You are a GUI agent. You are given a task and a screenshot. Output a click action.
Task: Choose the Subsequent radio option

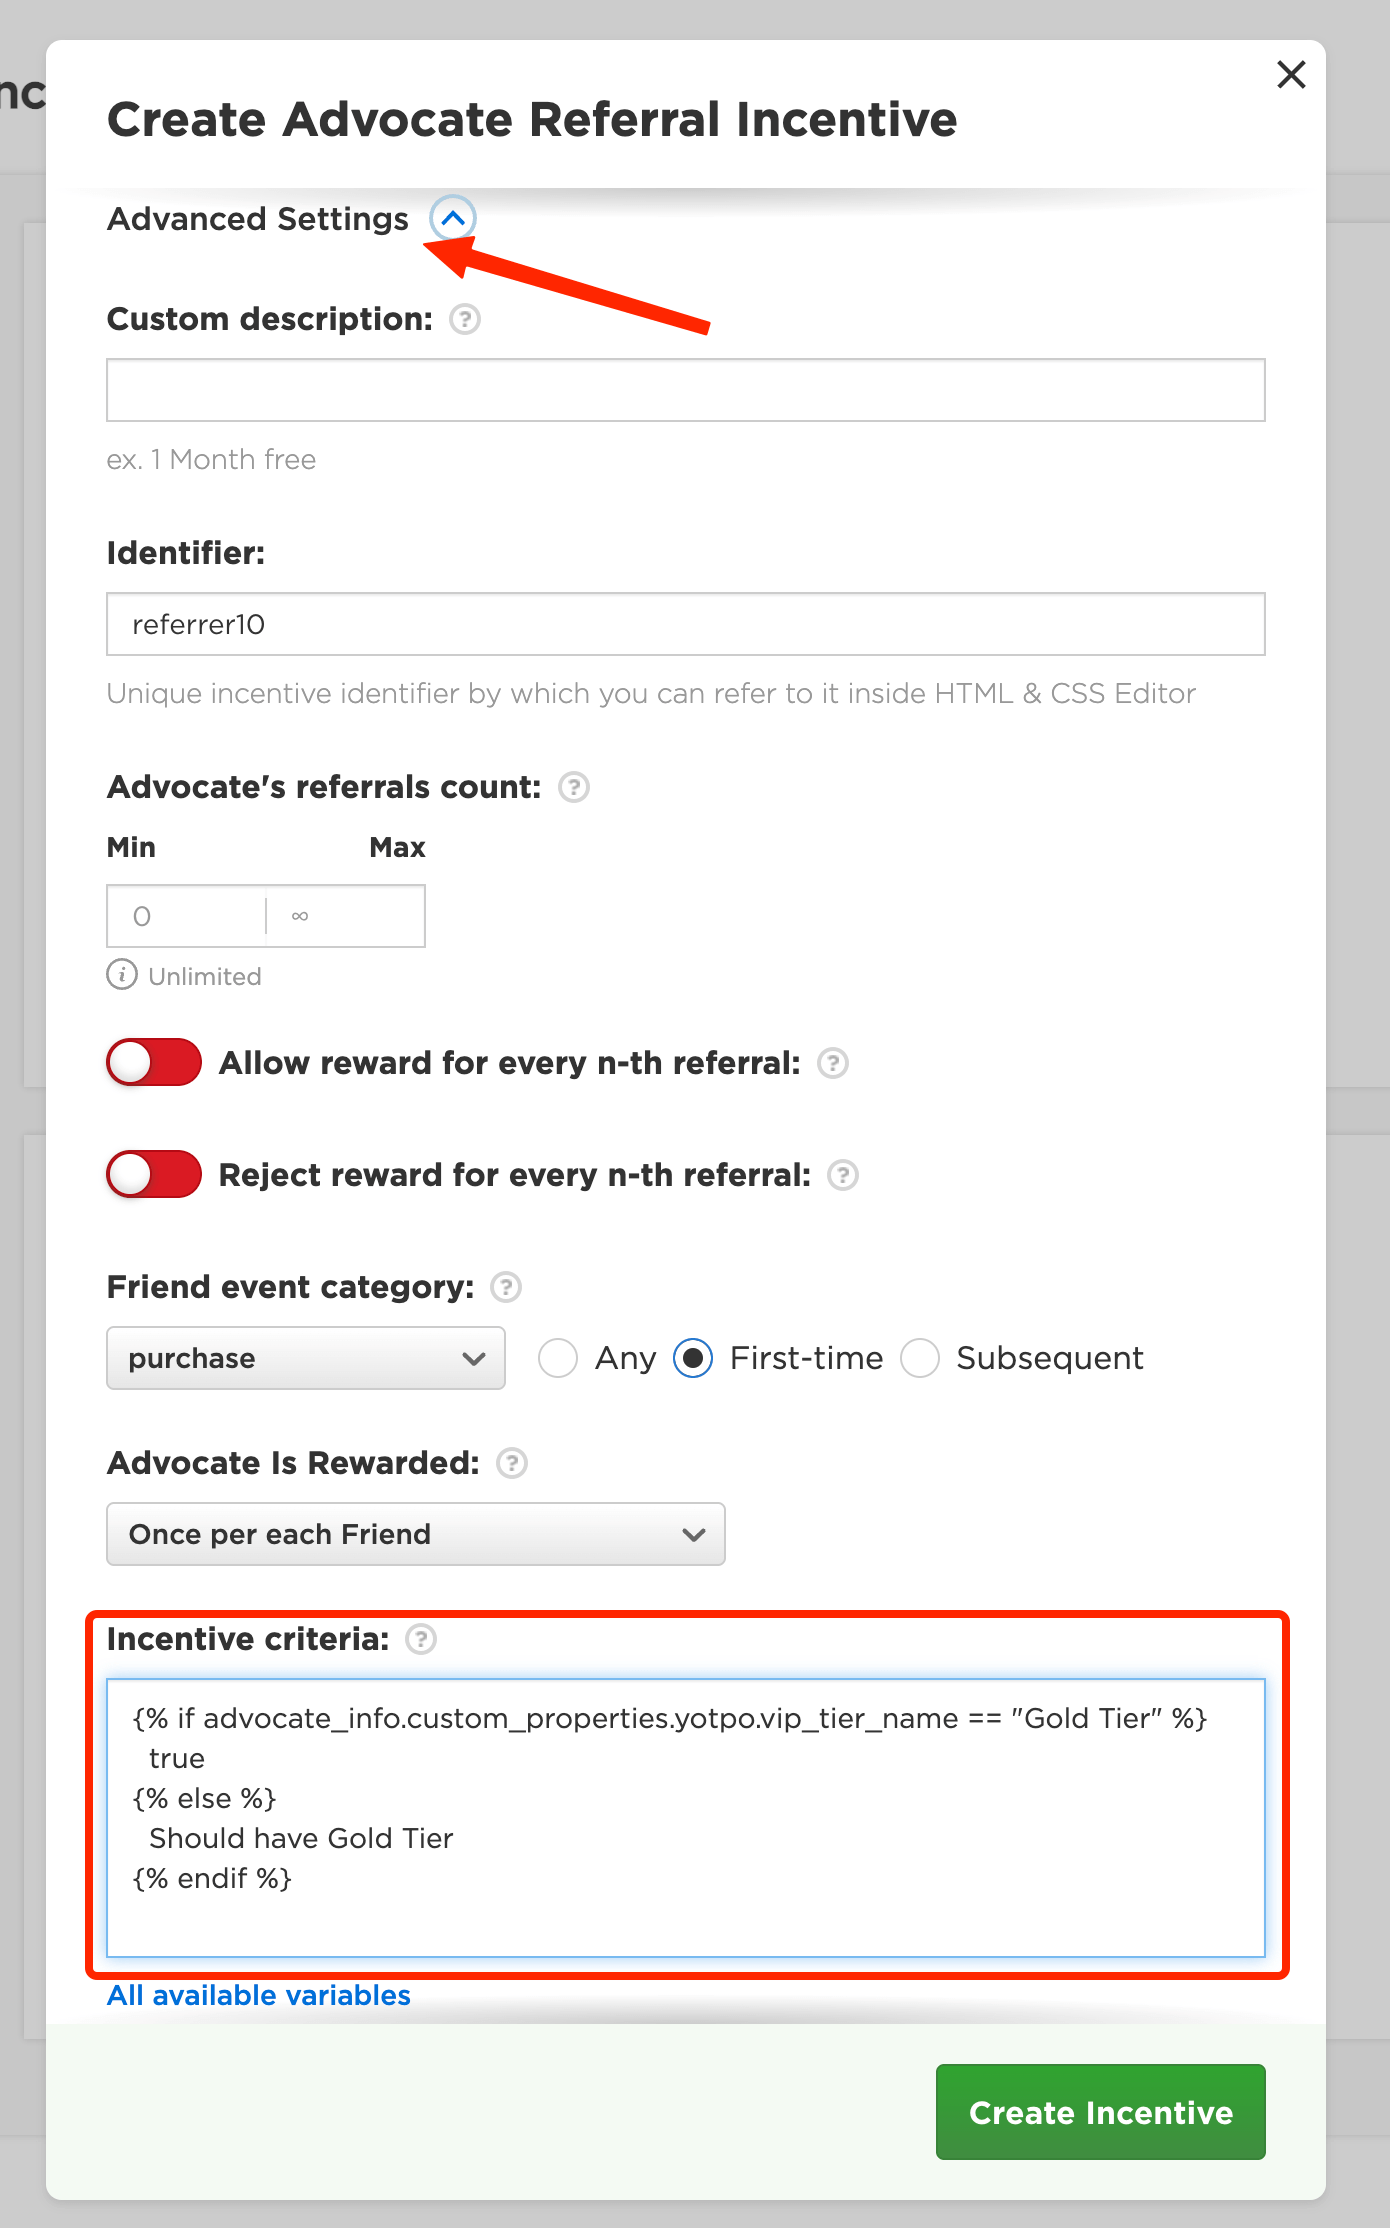click(x=920, y=1358)
